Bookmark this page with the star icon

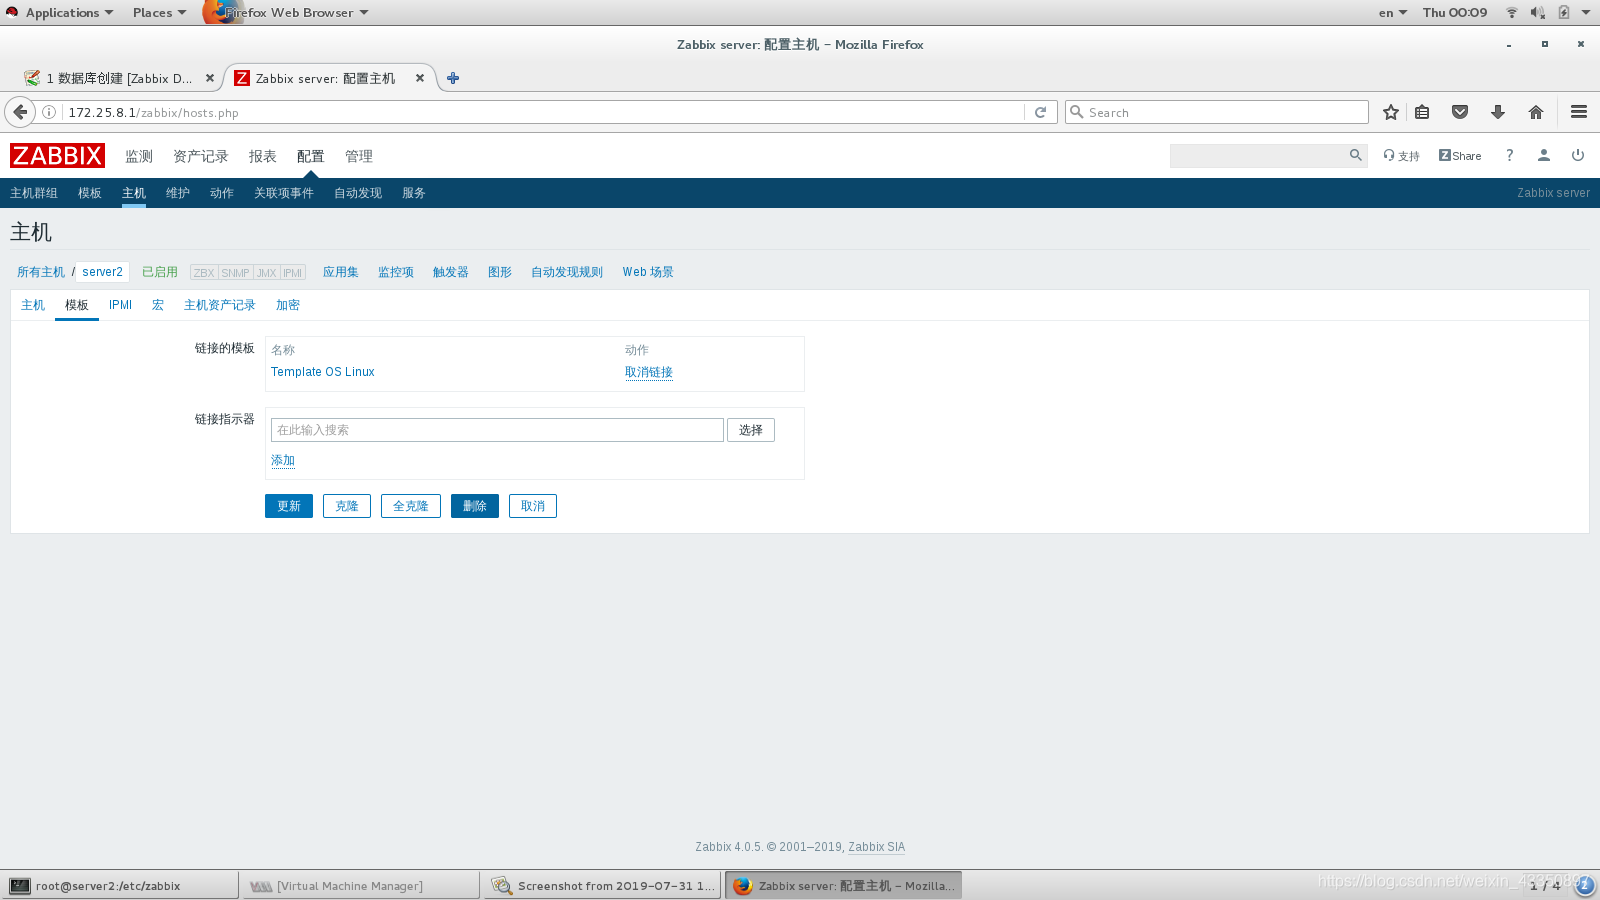tap(1390, 112)
